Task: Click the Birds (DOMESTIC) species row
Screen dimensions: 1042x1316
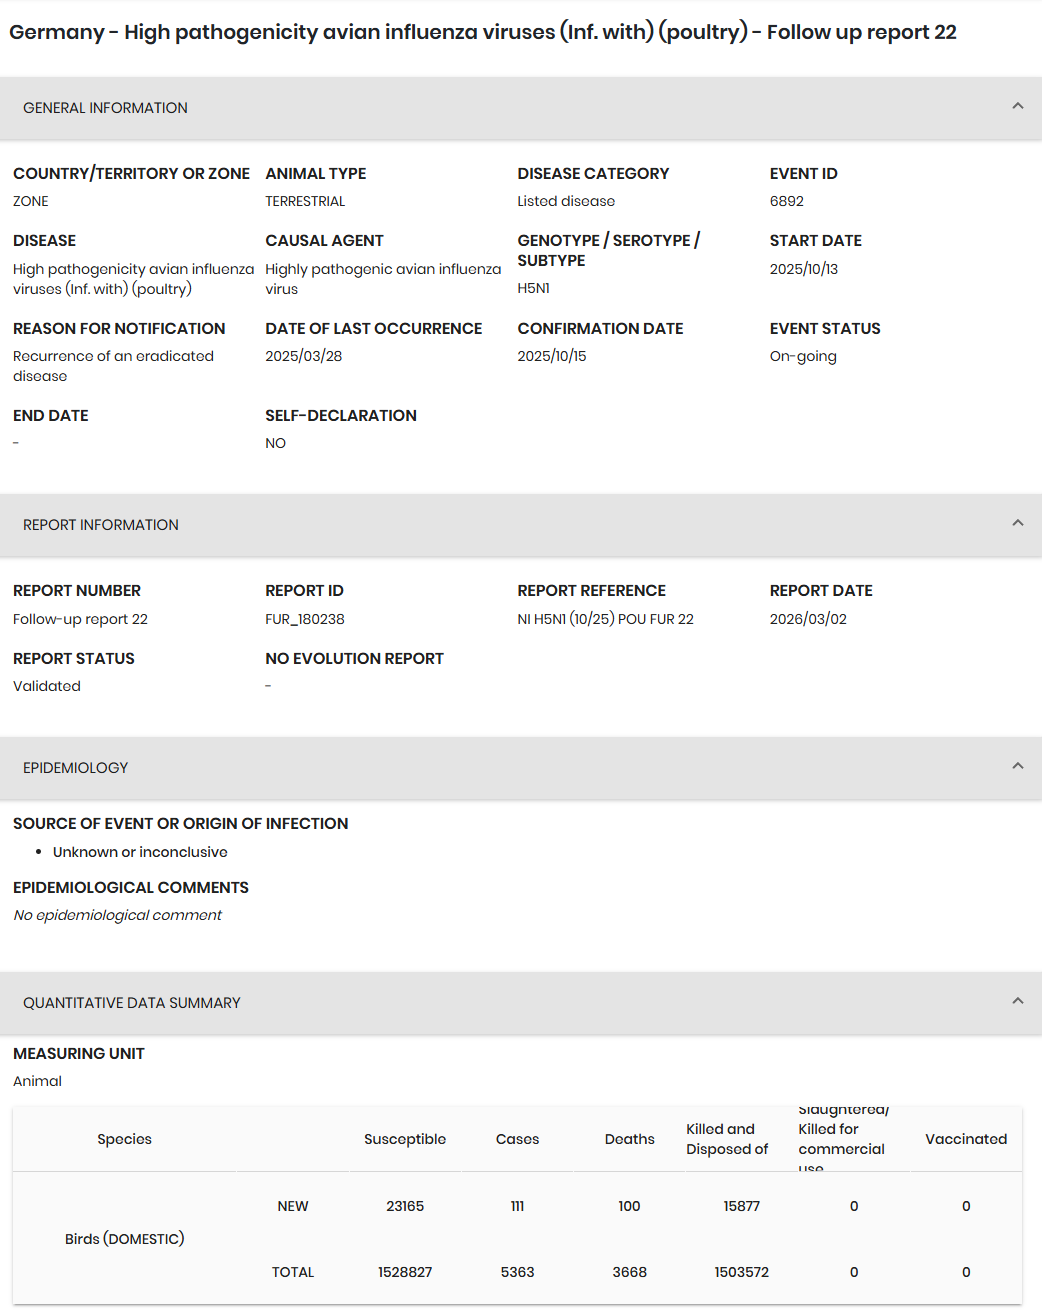Action: click(x=125, y=1239)
